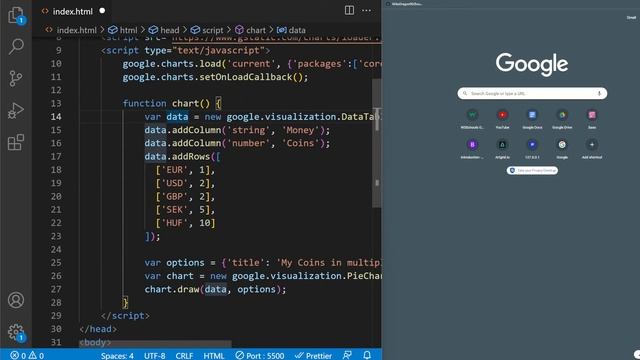
Task: Open the Search view in activity bar
Action: 16,47
